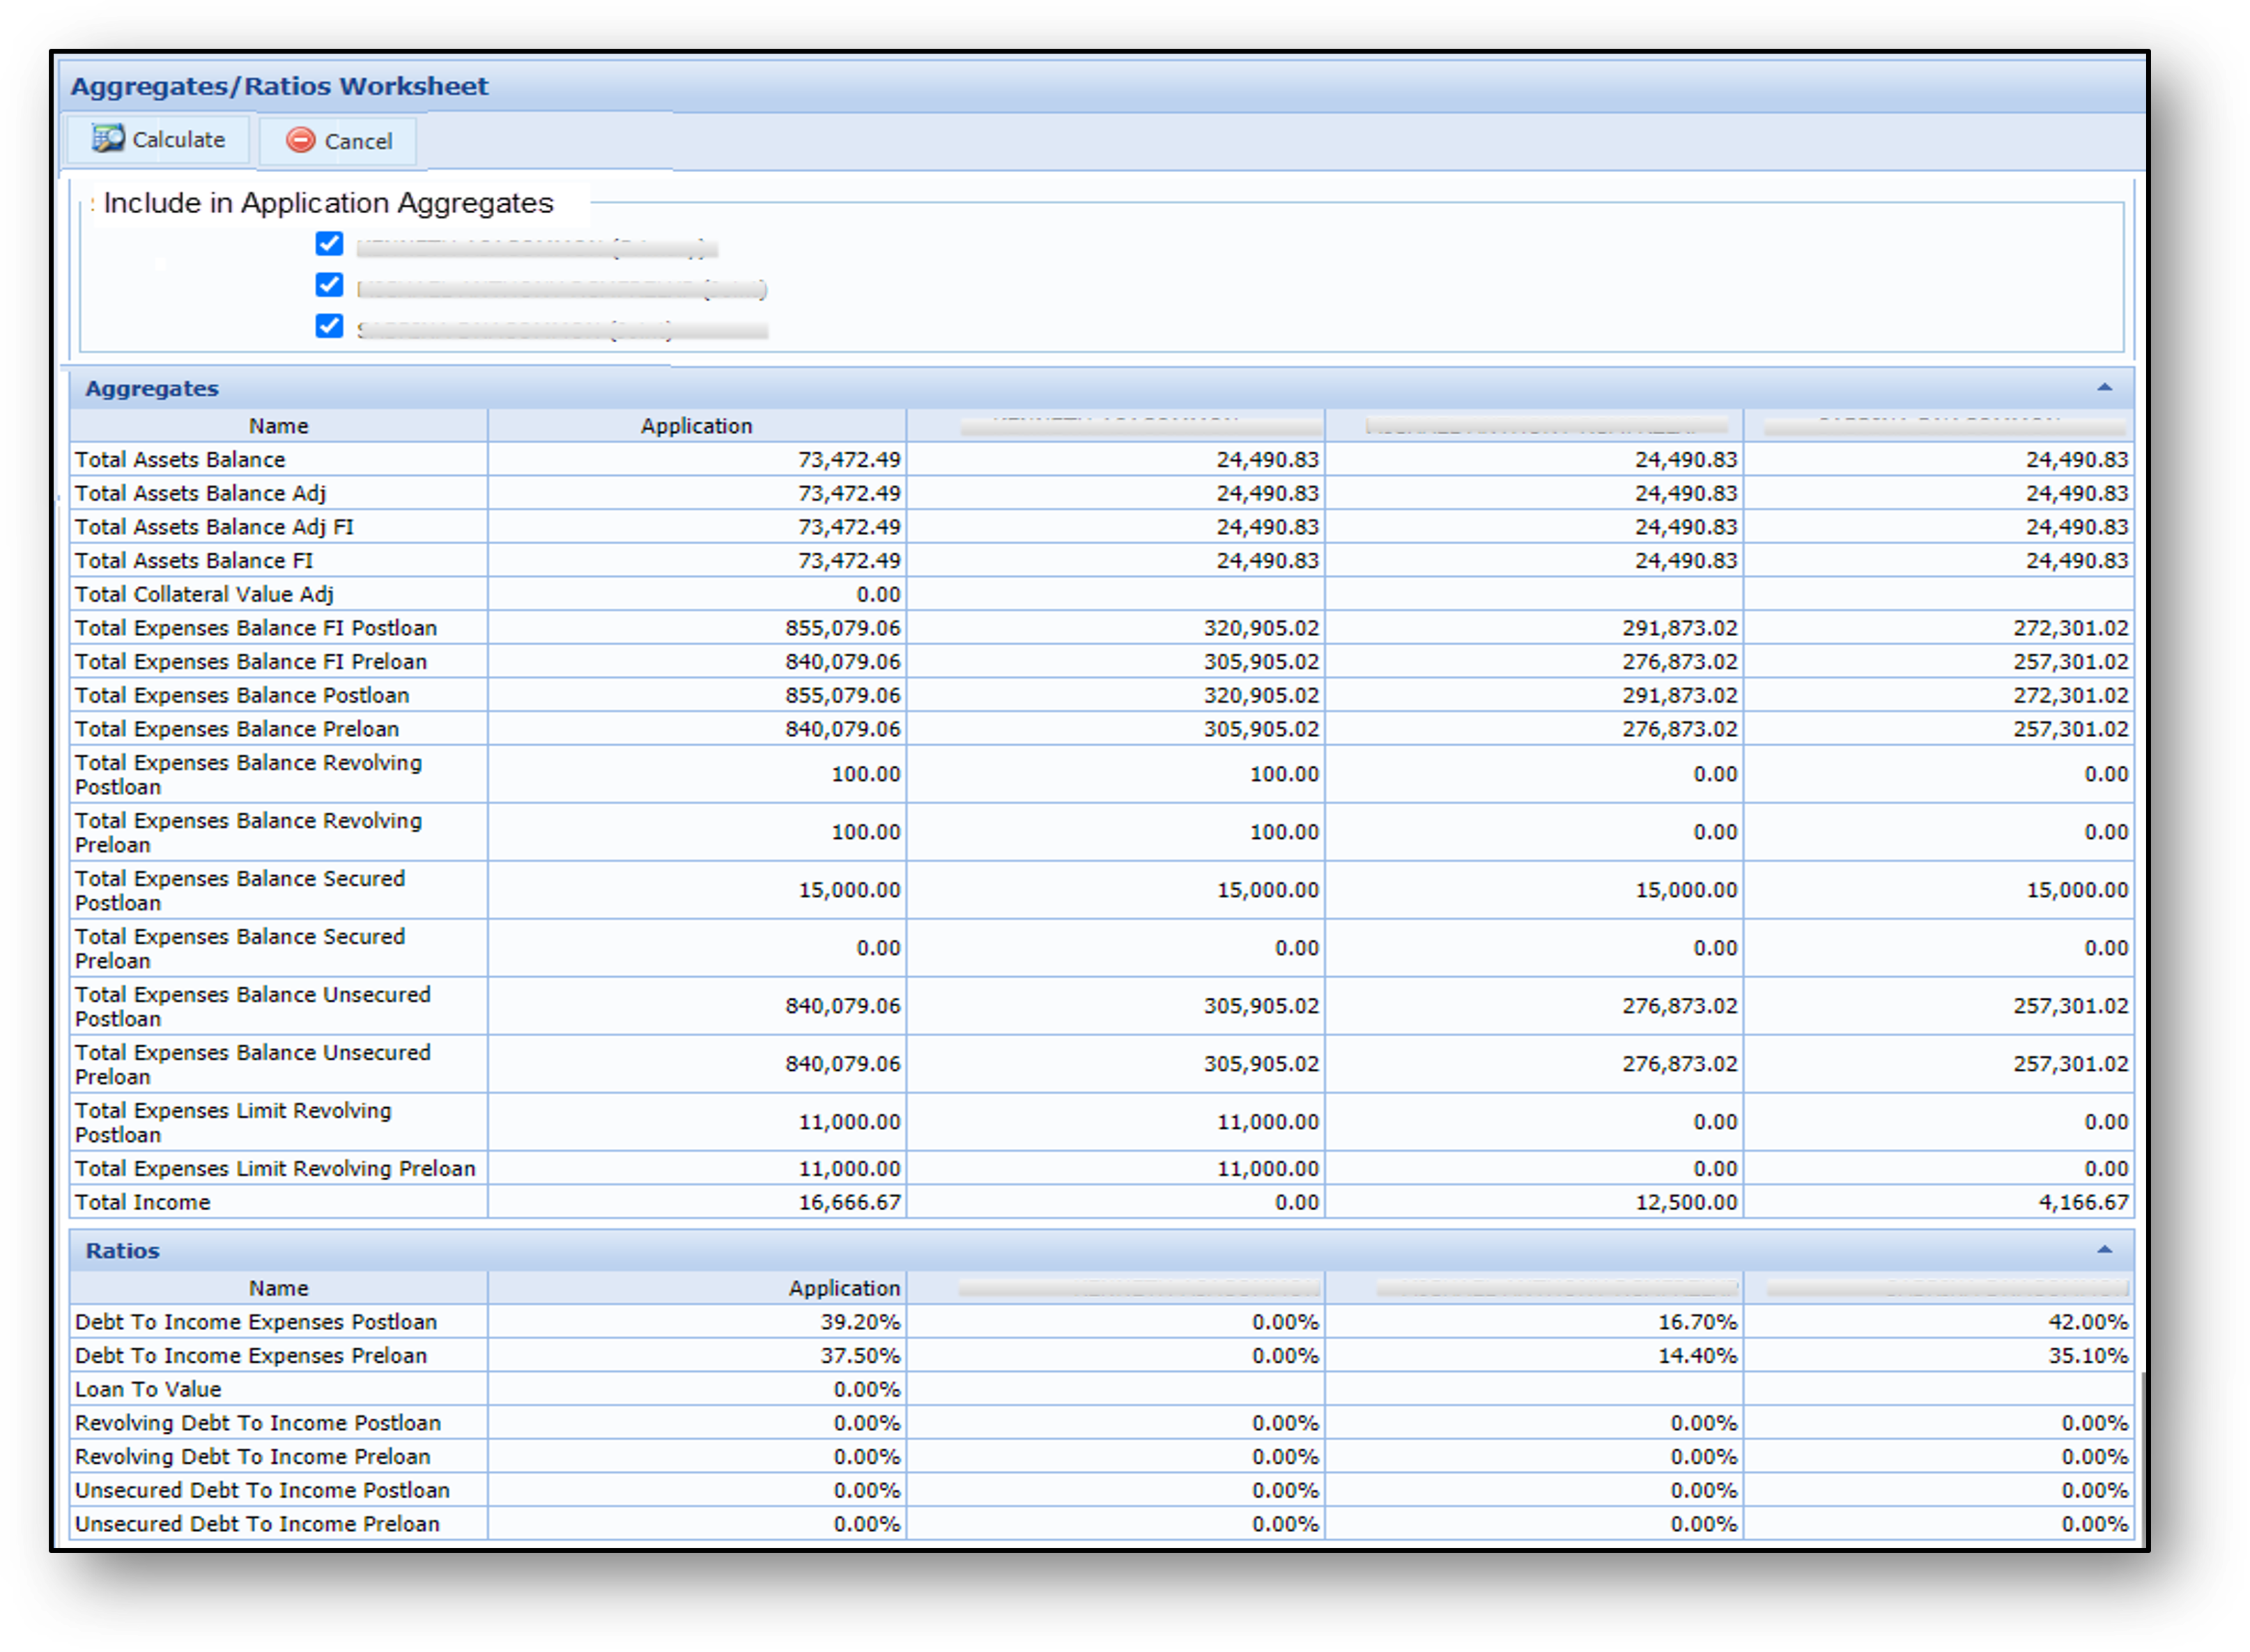2250x1652 pixels.
Task: Click the Total Income value 4,166.67
Action: pos(2084,1202)
